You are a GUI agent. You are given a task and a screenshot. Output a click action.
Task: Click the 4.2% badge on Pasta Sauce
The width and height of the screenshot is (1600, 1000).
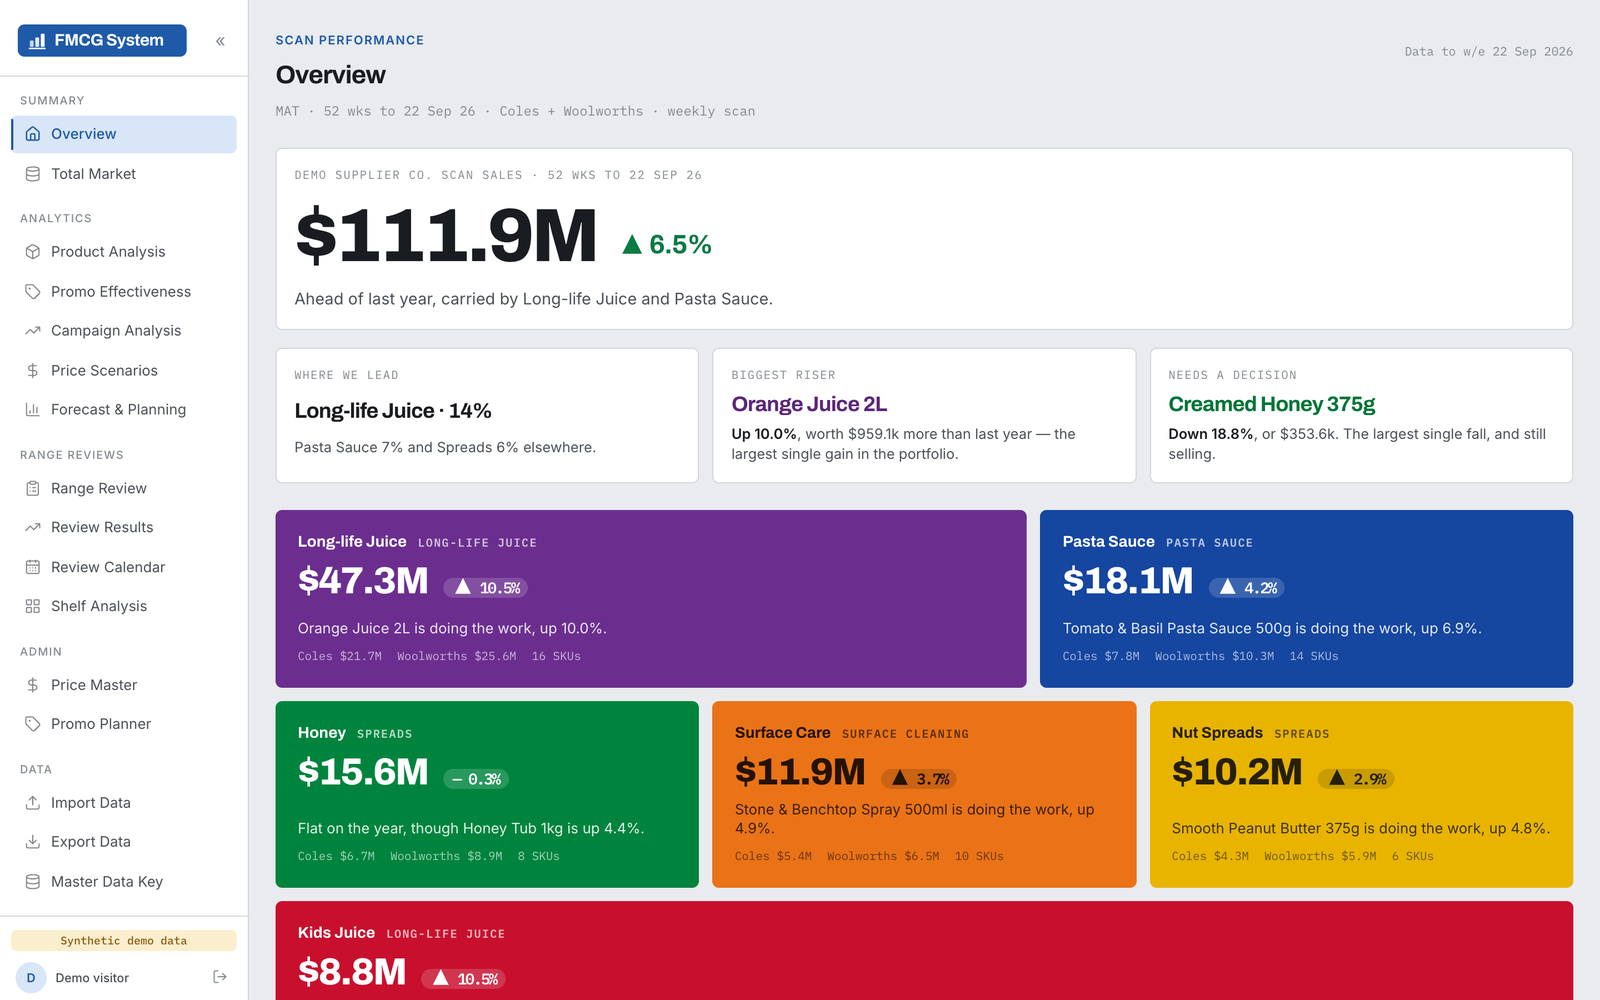1247,588
